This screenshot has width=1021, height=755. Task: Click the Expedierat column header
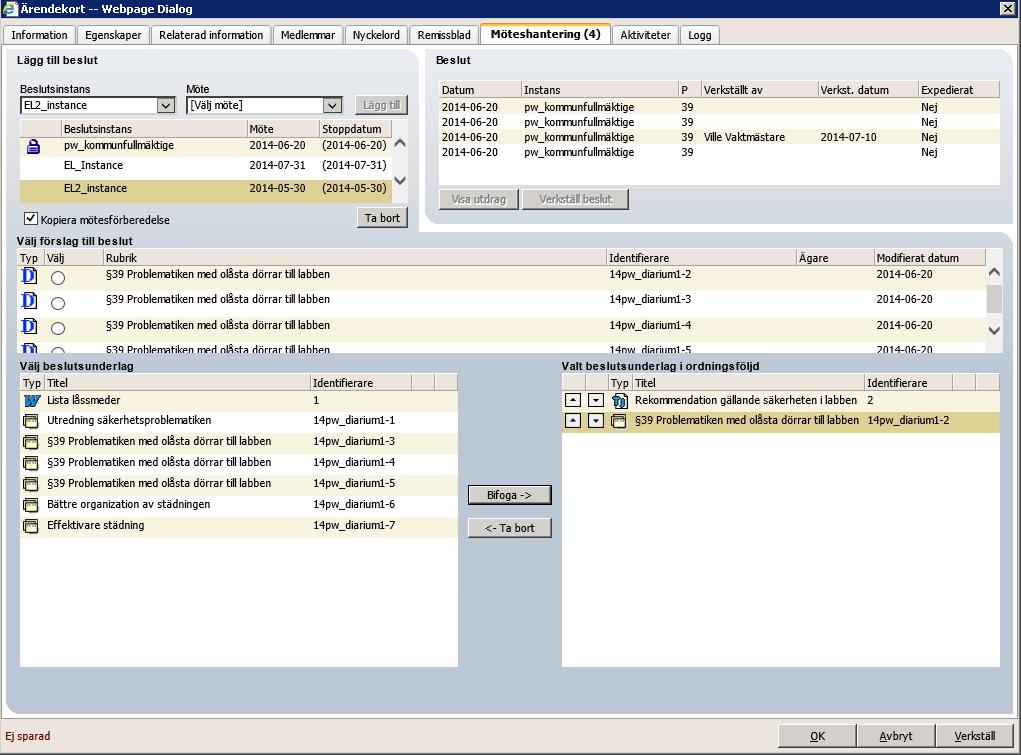[958, 90]
